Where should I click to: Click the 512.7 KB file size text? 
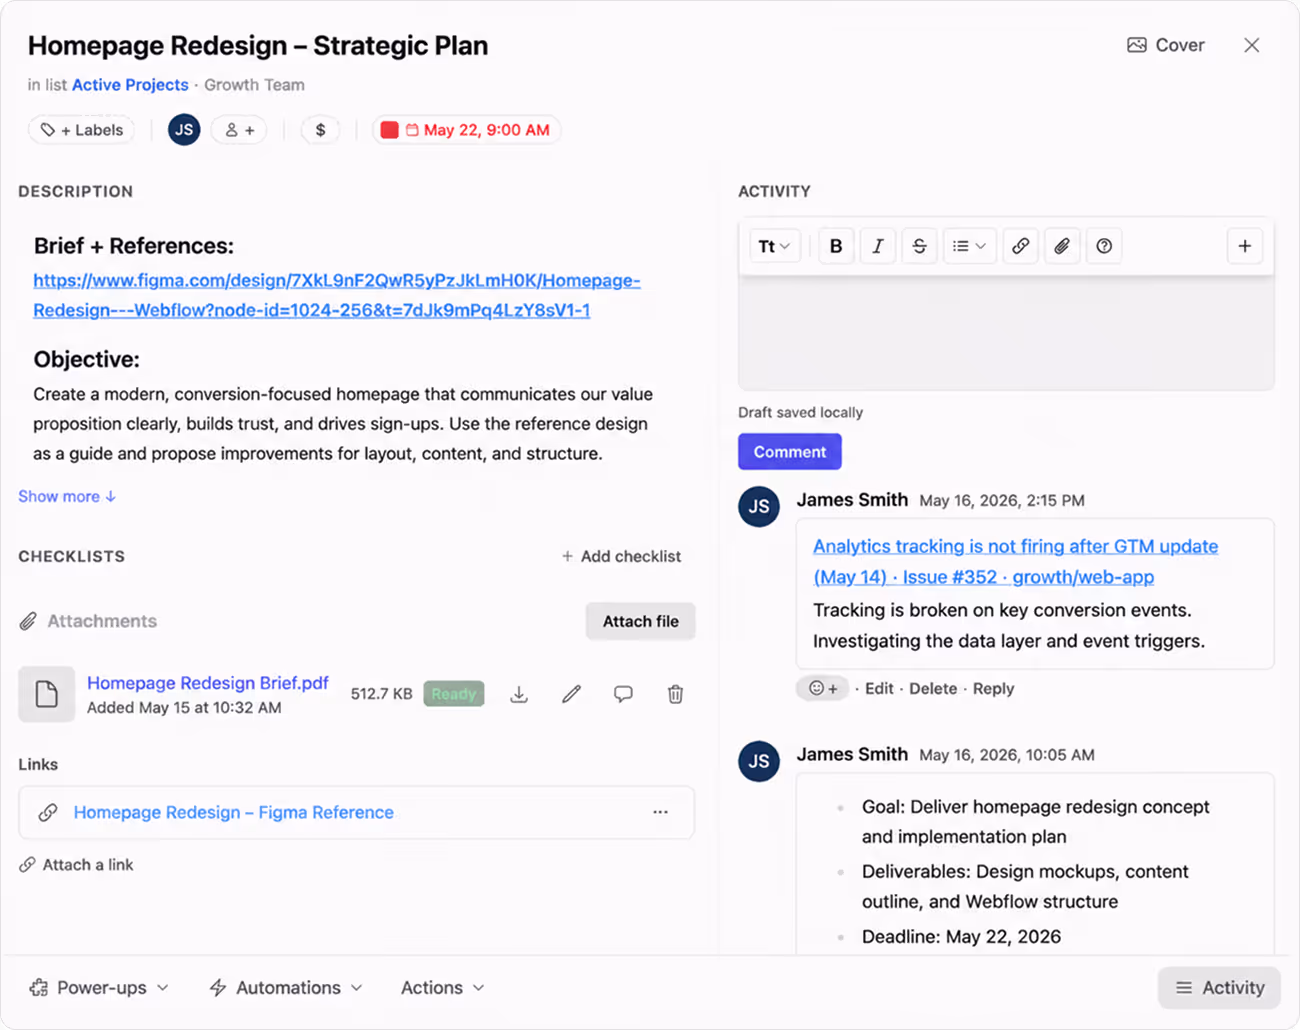point(381,694)
